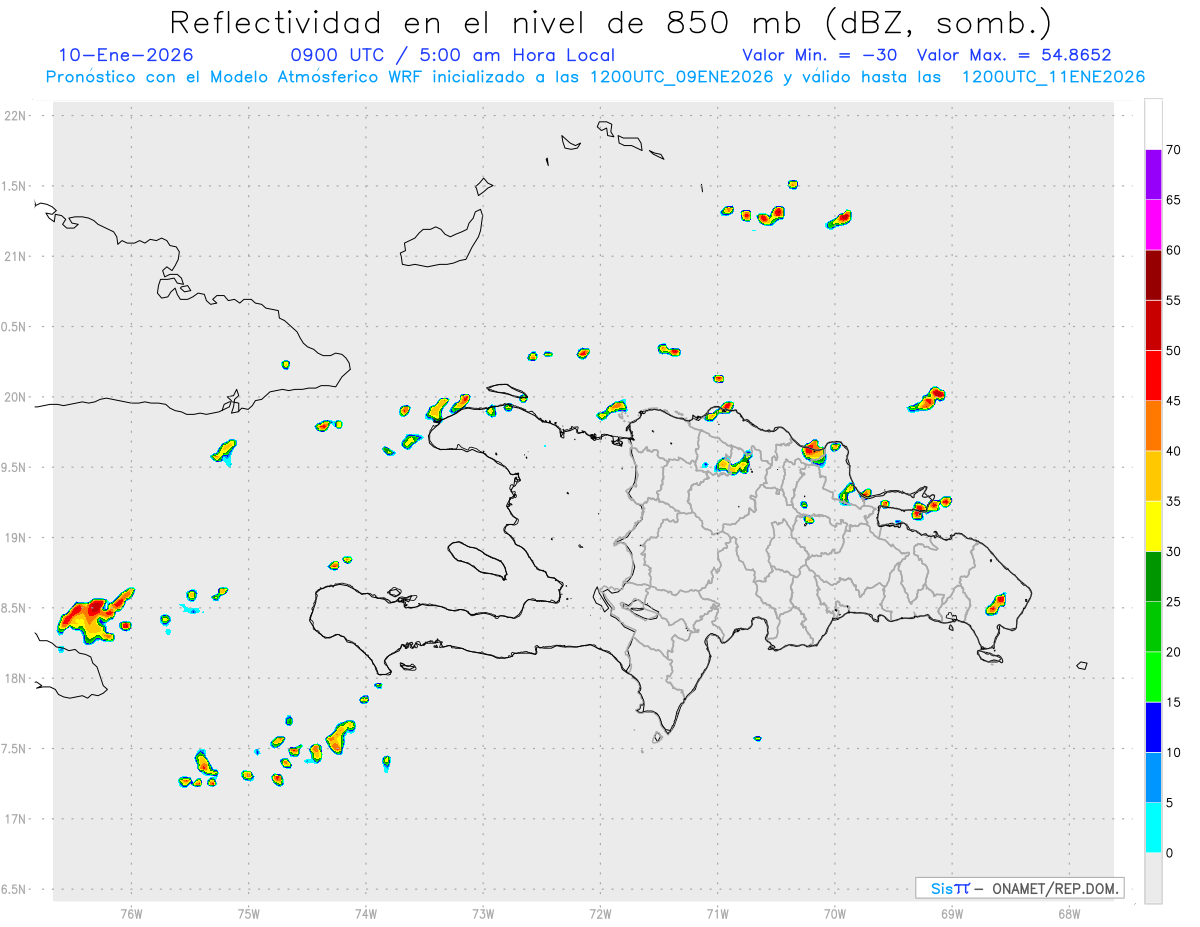Click the colorbar tick label '55'
Screen dimensions: 1200x927
click(x=1174, y=300)
